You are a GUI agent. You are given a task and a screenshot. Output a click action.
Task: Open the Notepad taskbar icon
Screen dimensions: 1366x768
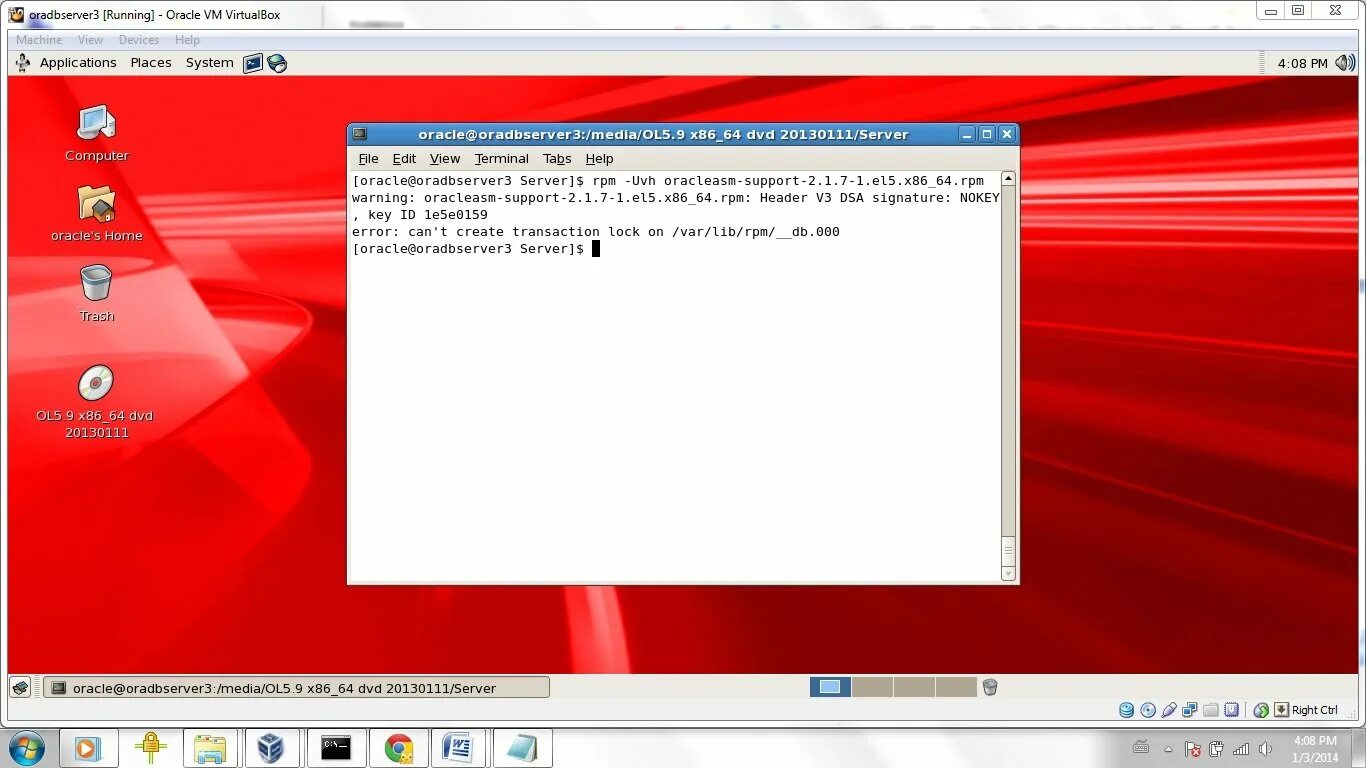pyautogui.click(x=522, y=748)
